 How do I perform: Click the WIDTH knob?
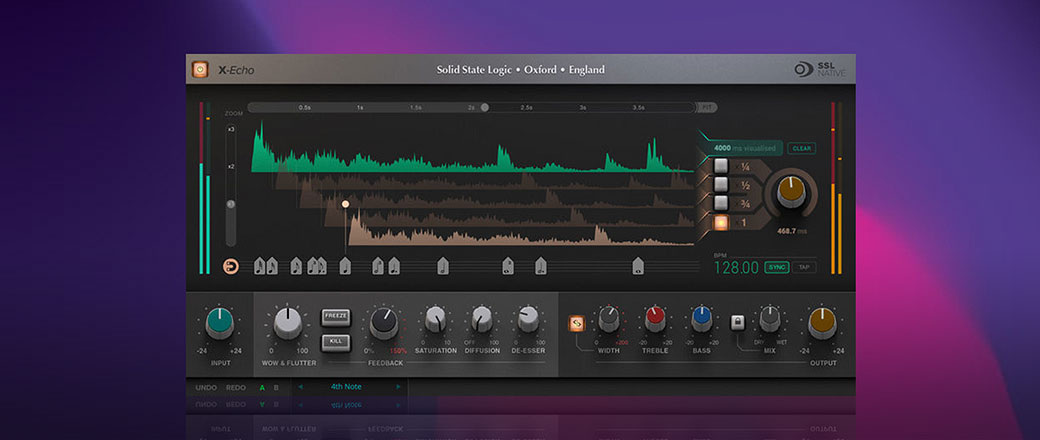pyautogui.click(x=608, y=320)
